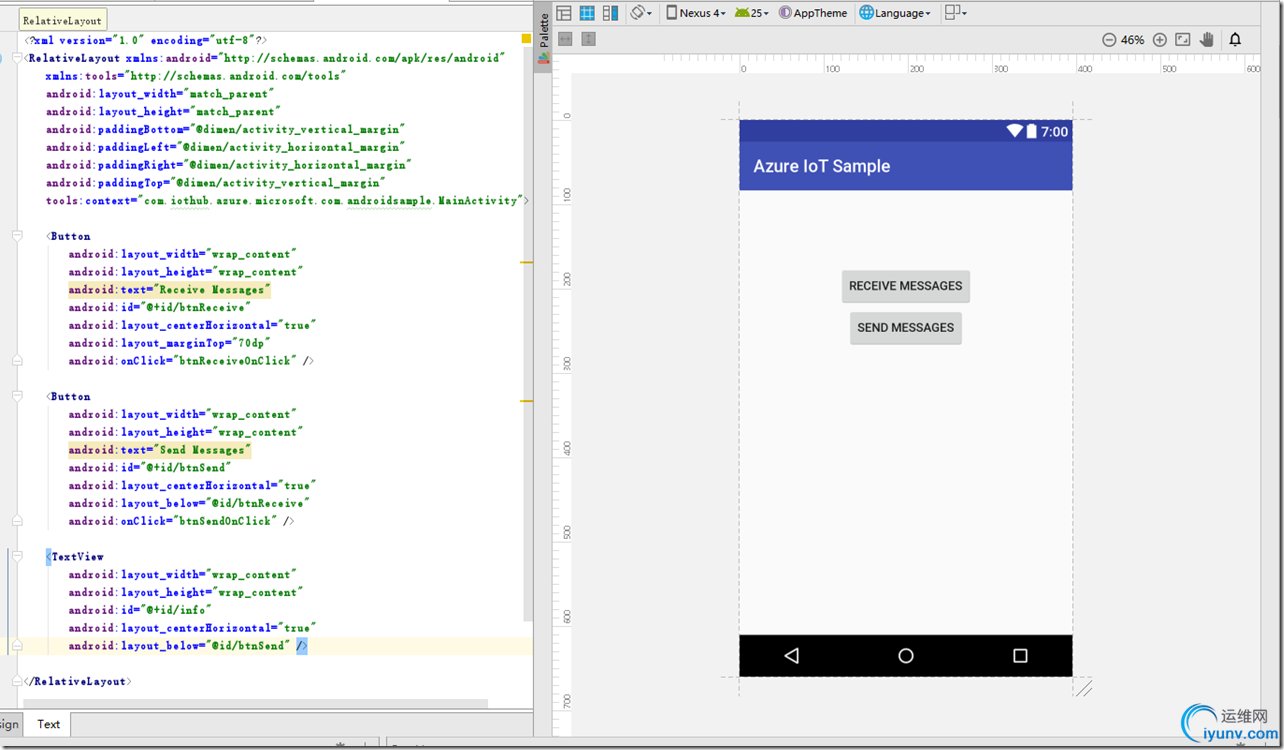Screen dimensions: 1284x750
Task: Click the text="Send Messages" attribute line
Action: (x=159, y=450)
